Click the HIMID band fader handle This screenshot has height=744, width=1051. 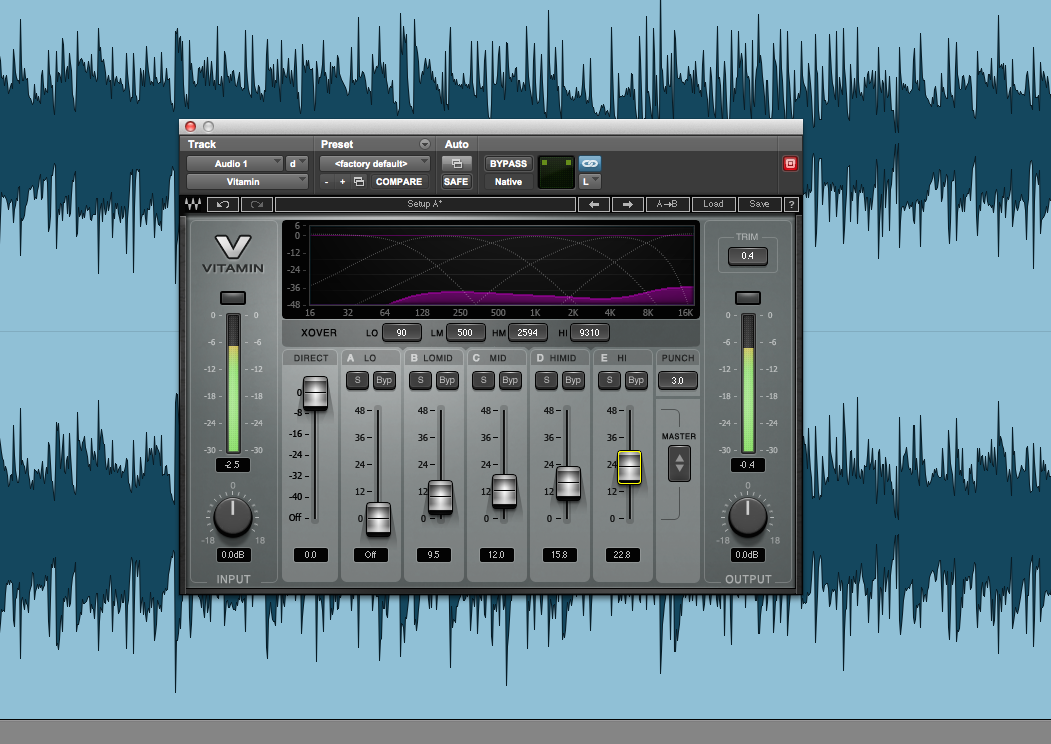[x=568, y=483]
